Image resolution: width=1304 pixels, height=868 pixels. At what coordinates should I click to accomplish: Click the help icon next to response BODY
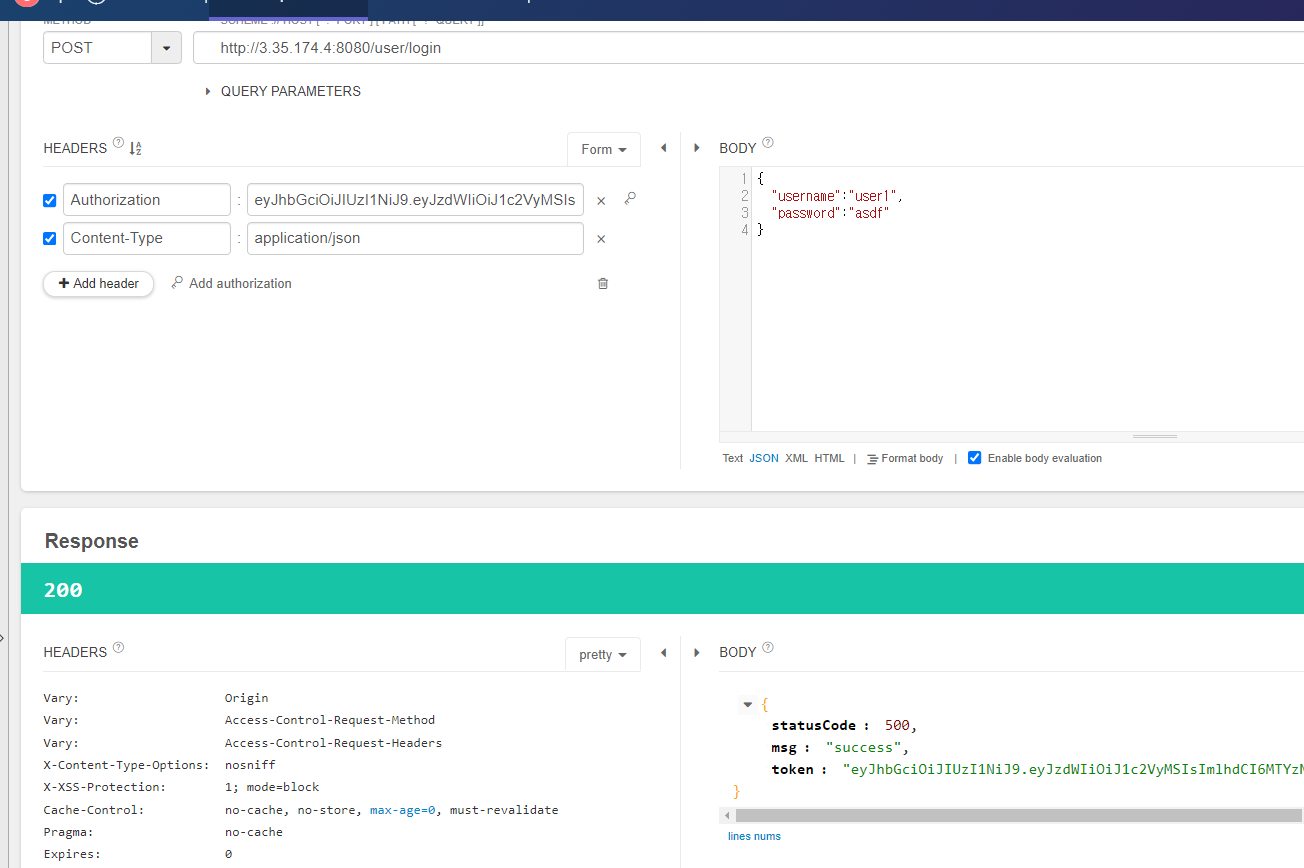pos(767,646)
